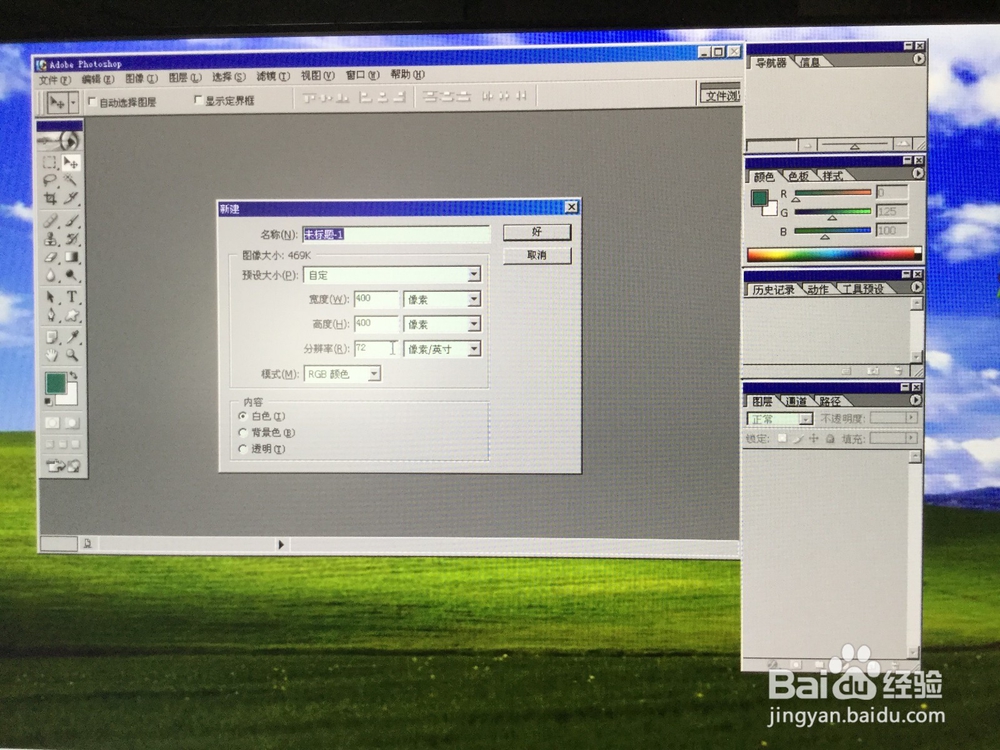Viewport: 1000px width, 750px height.
Task: Select the Healing Brush tool
Action: tap(50, 221)
